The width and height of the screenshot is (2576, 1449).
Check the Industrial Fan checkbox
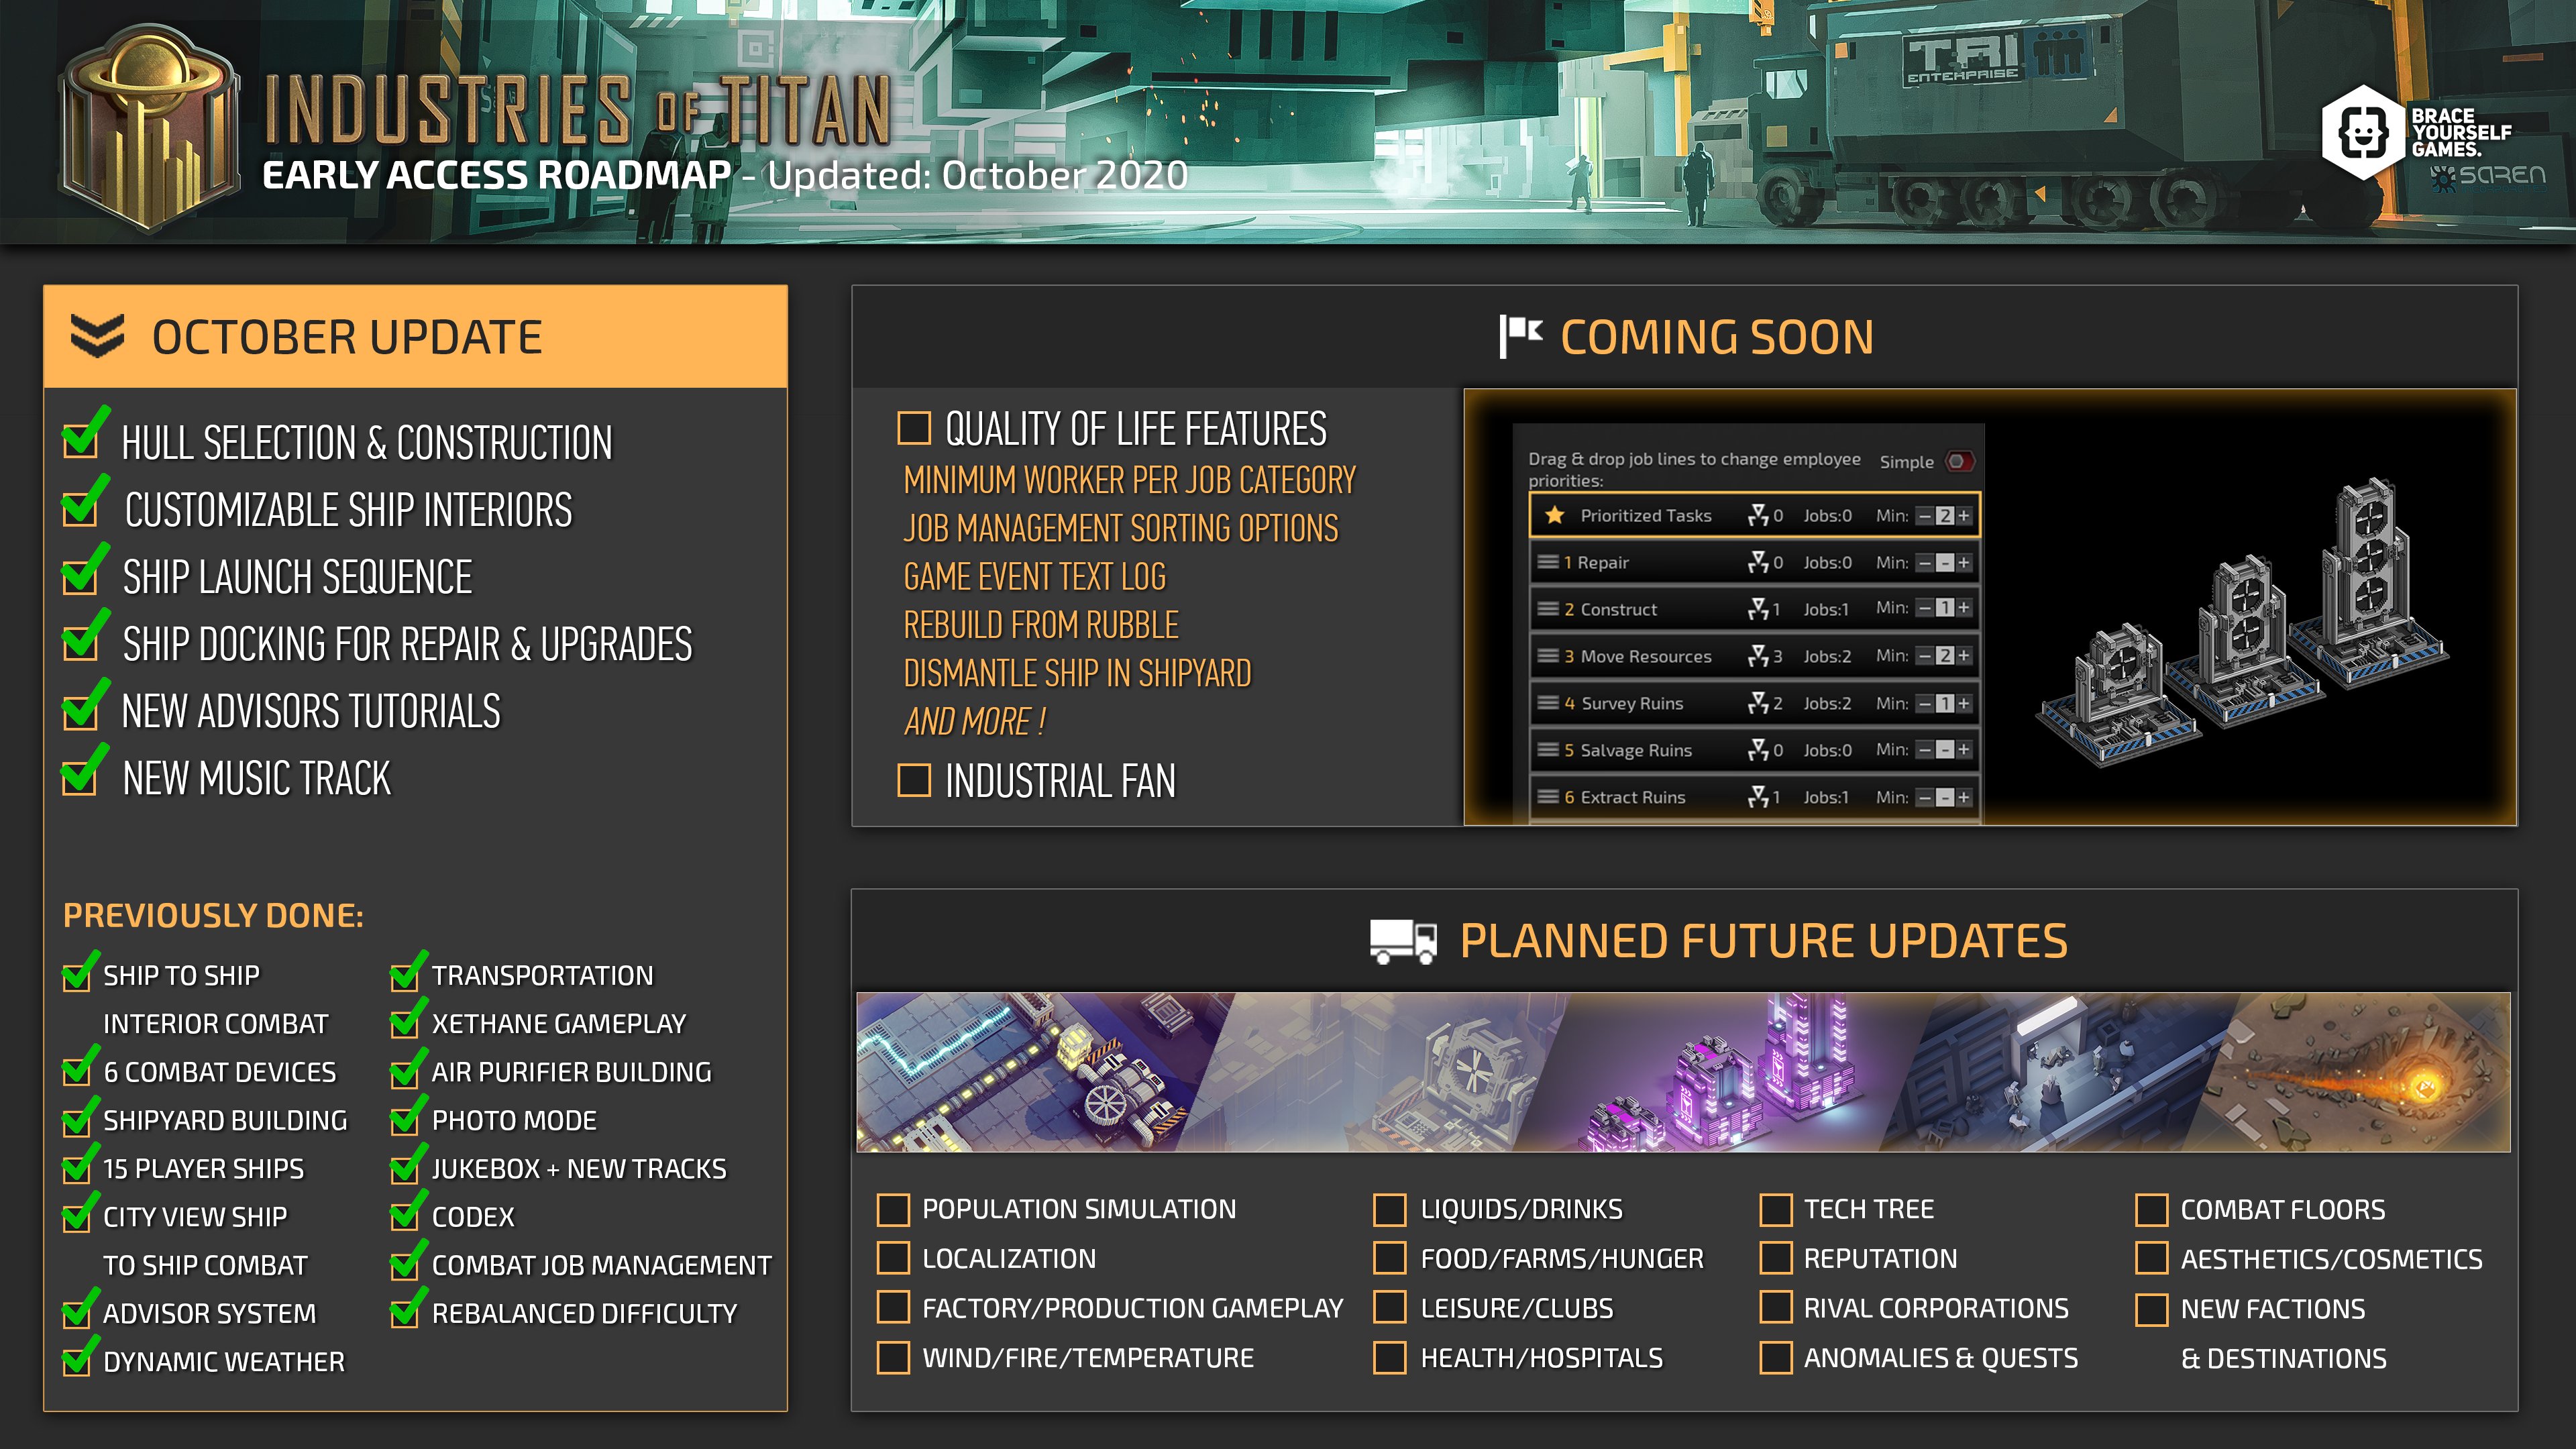(x=914, y=780)
